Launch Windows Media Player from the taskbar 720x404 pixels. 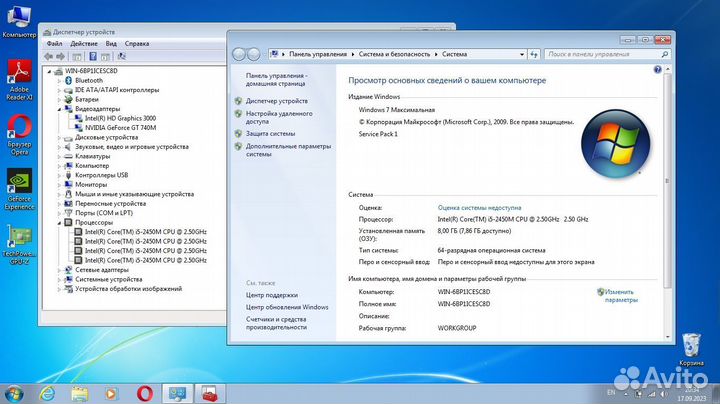111,393
